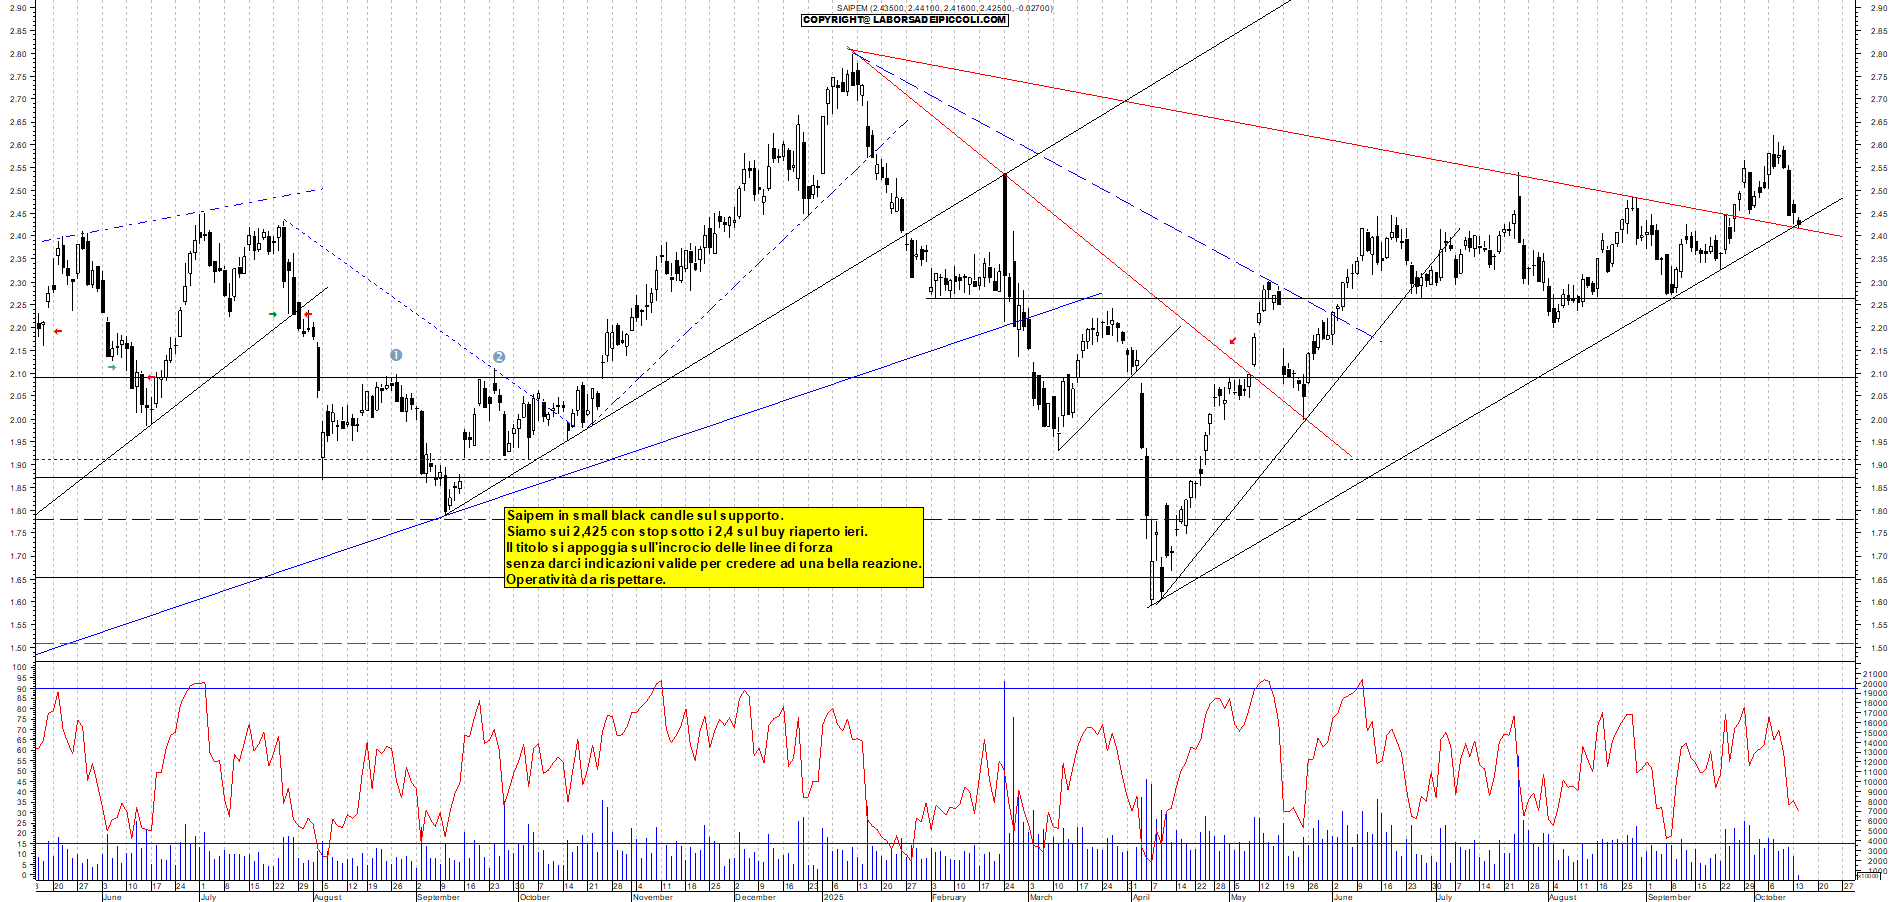Select the red diagonal arrow near the May candles
1890x902 pixels.
pos(1233,341)
